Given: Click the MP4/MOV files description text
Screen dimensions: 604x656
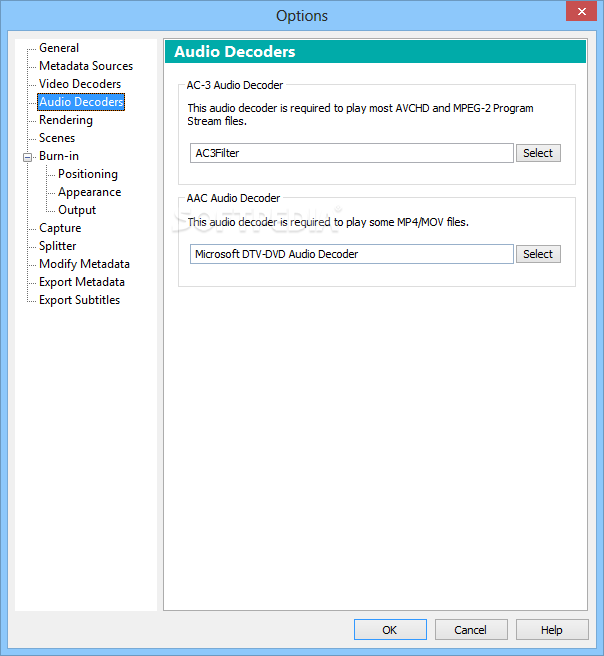Looking at the screenshot, I should 328,222.
